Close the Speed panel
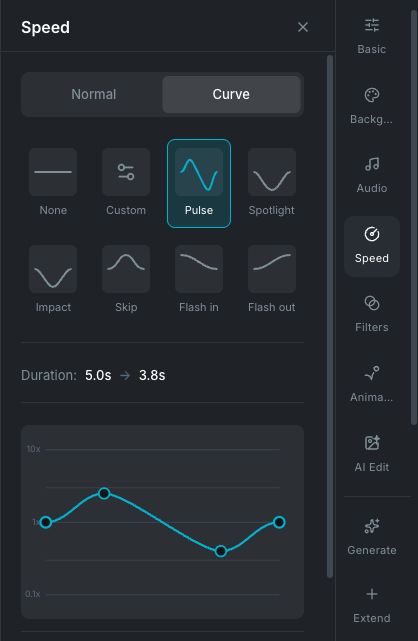This screenshot has width=418, height=641. (x=303, y=27)
